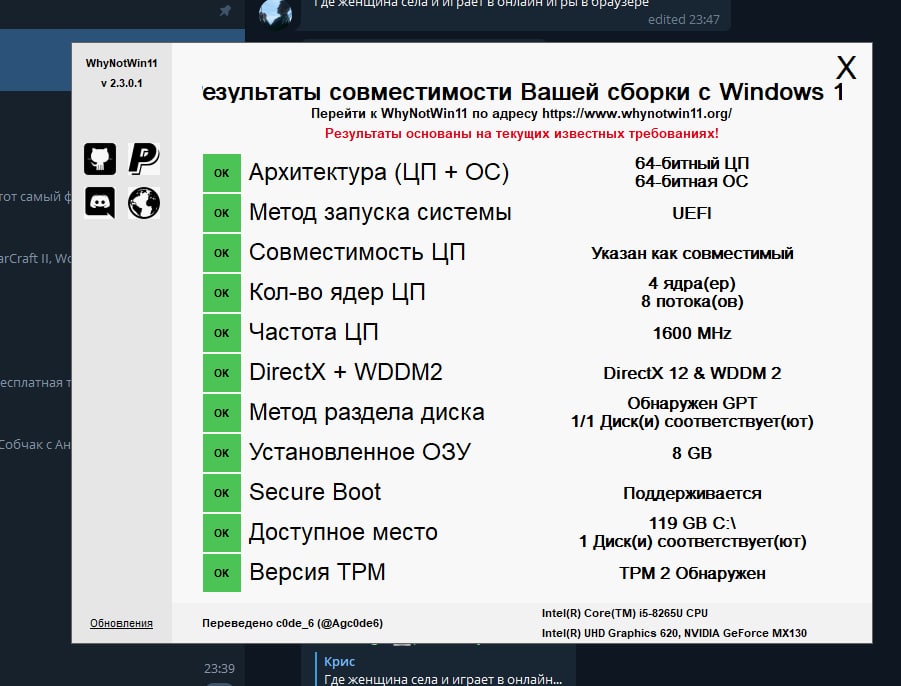Click OK indicator for DirectX + WDDM2

tap(222, 373)
